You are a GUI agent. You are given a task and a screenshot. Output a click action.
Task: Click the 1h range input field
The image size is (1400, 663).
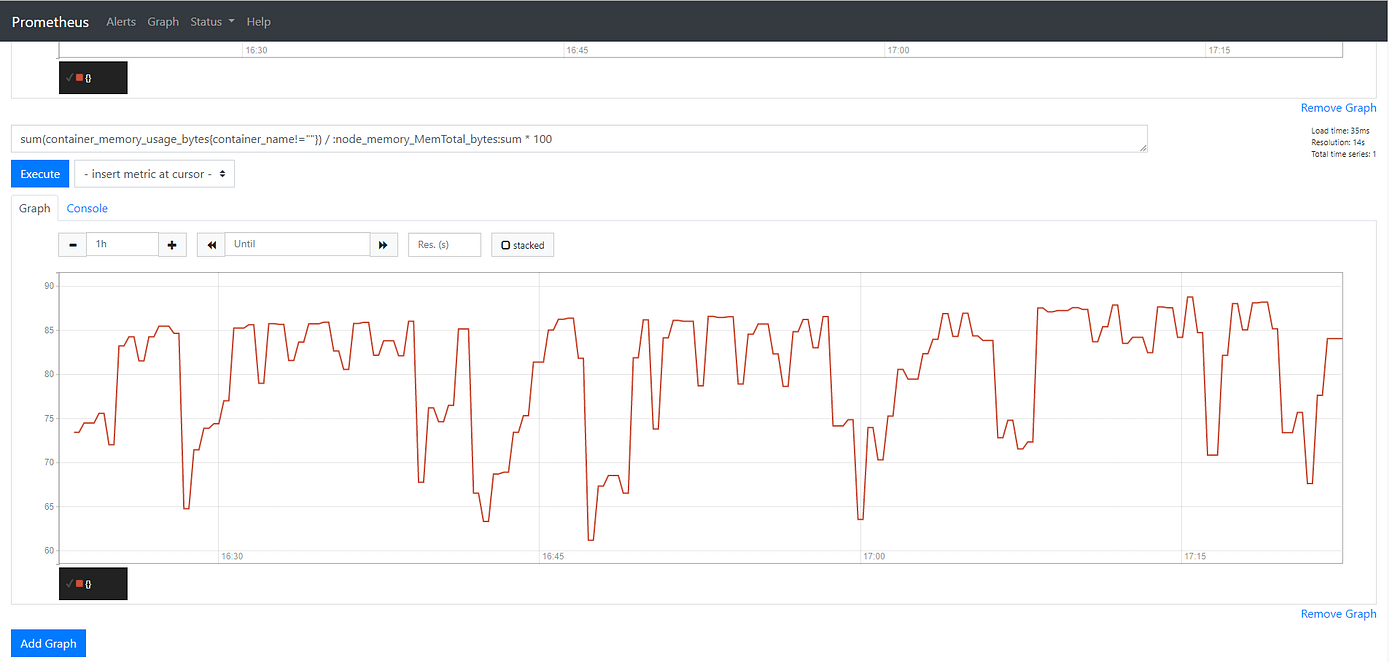(123, 244)
